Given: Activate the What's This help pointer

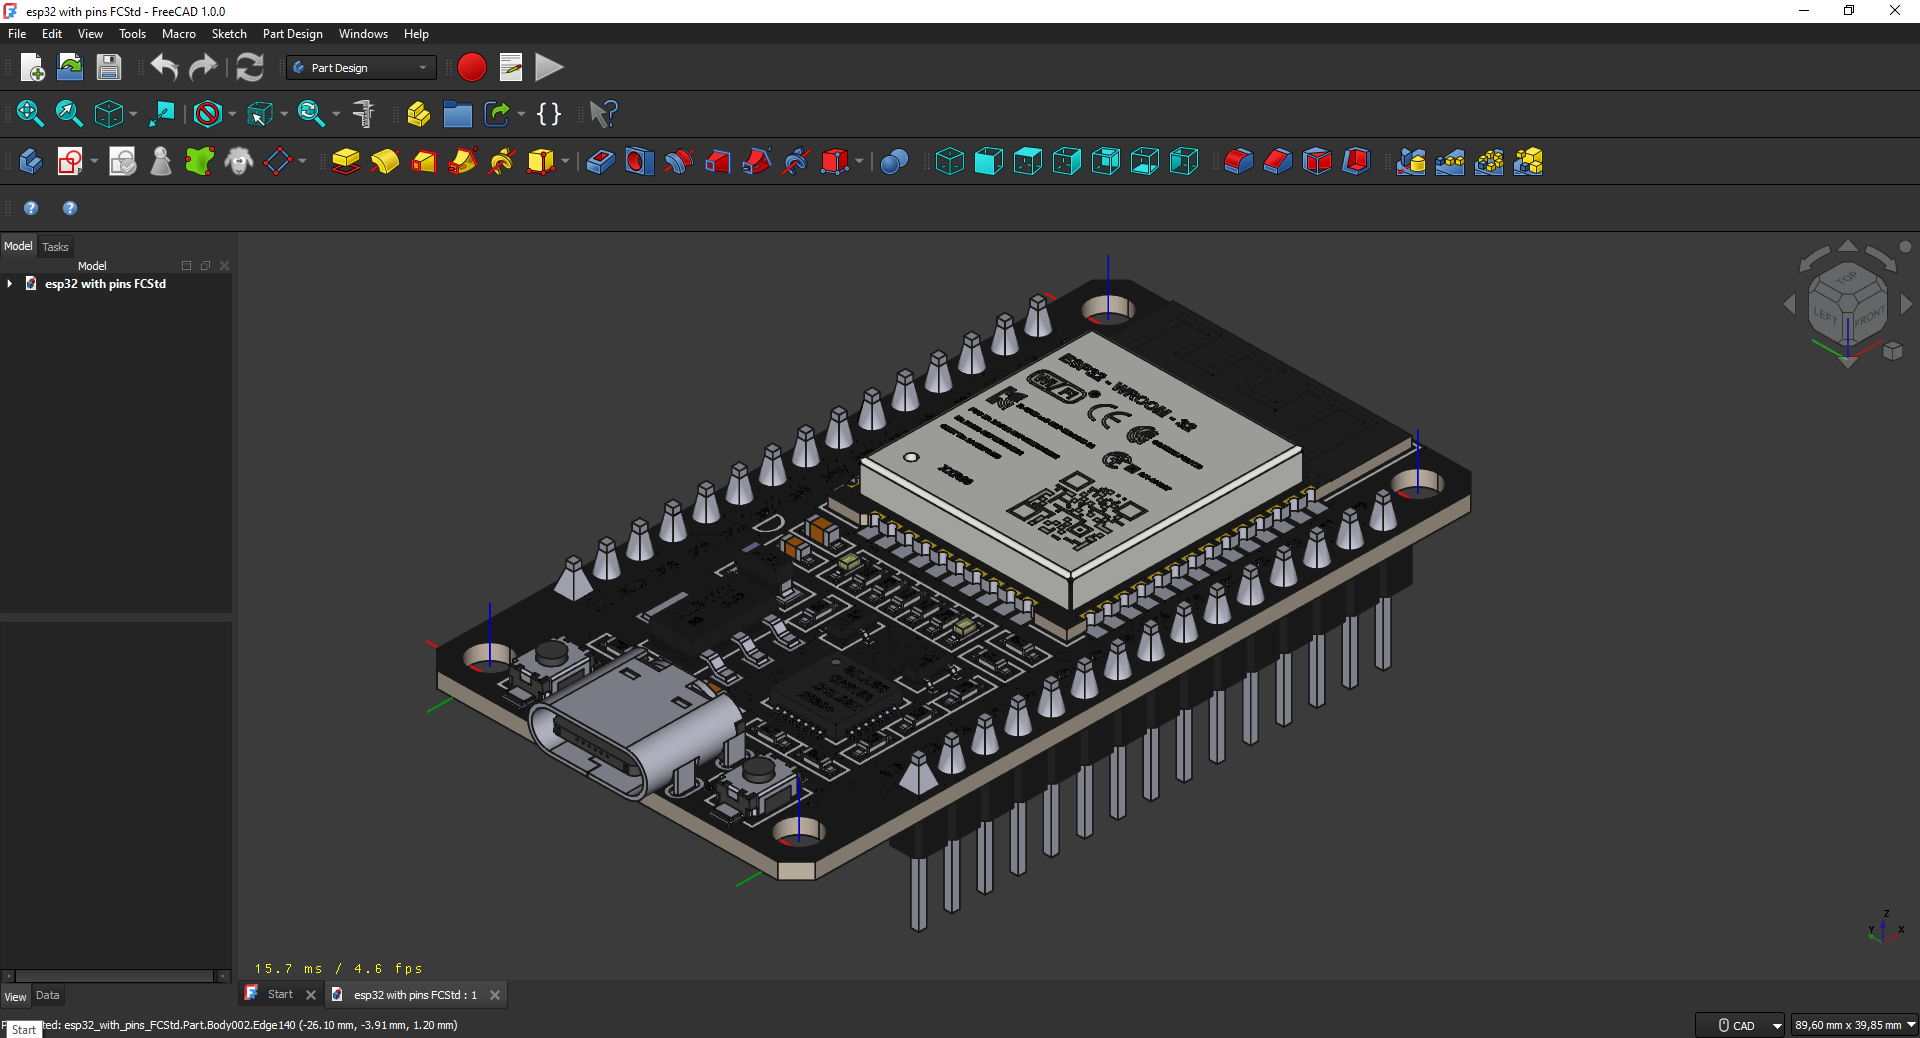Looking at the screenshot, I should click(603, 114).
